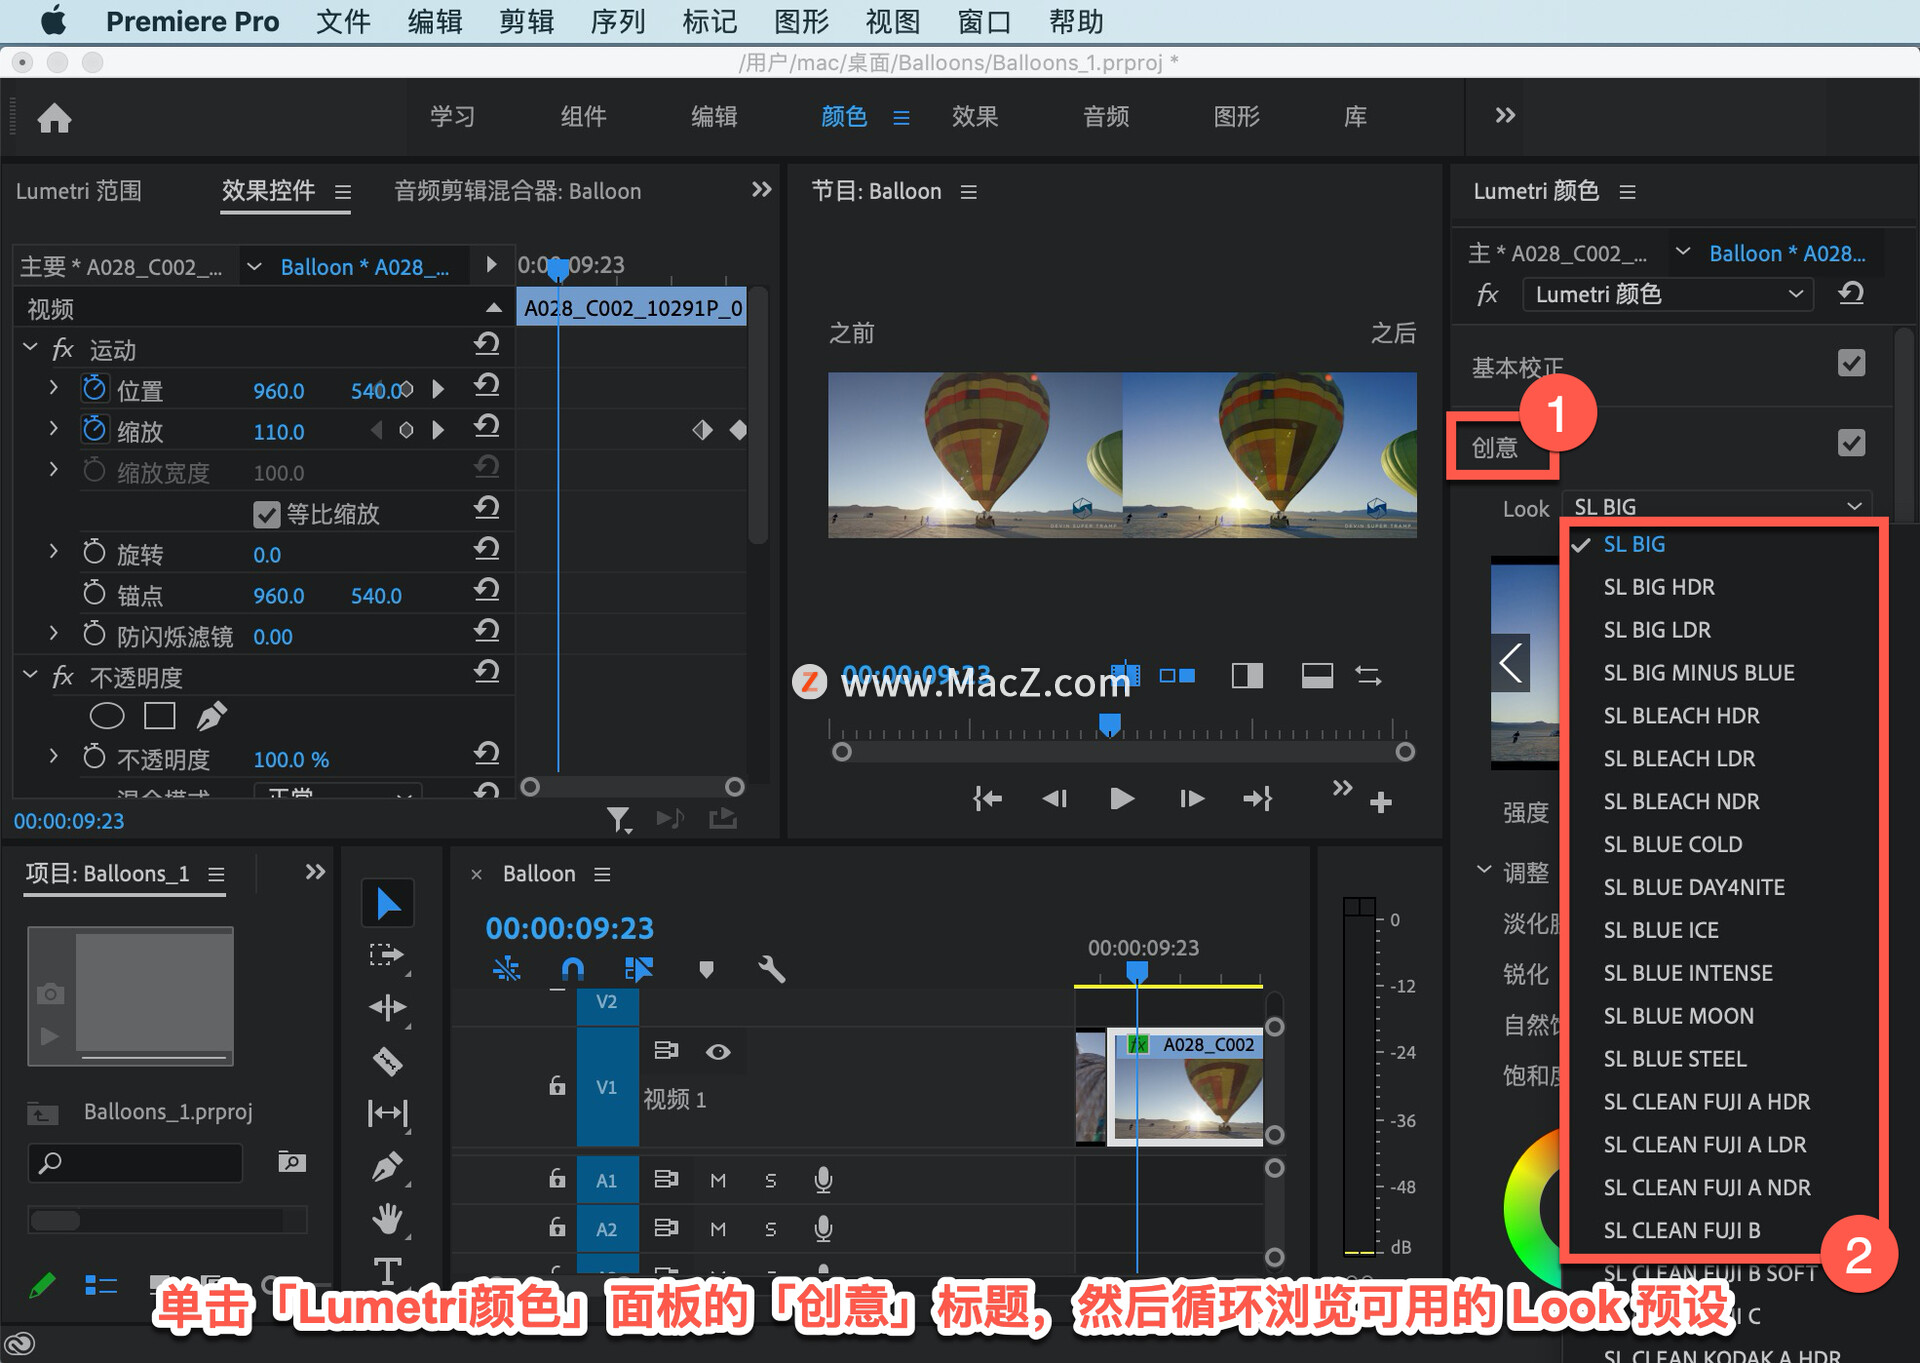Switch to Effects workspace
The height and width of the screenshot is (1363, 1920).
(x=974, y=117)
